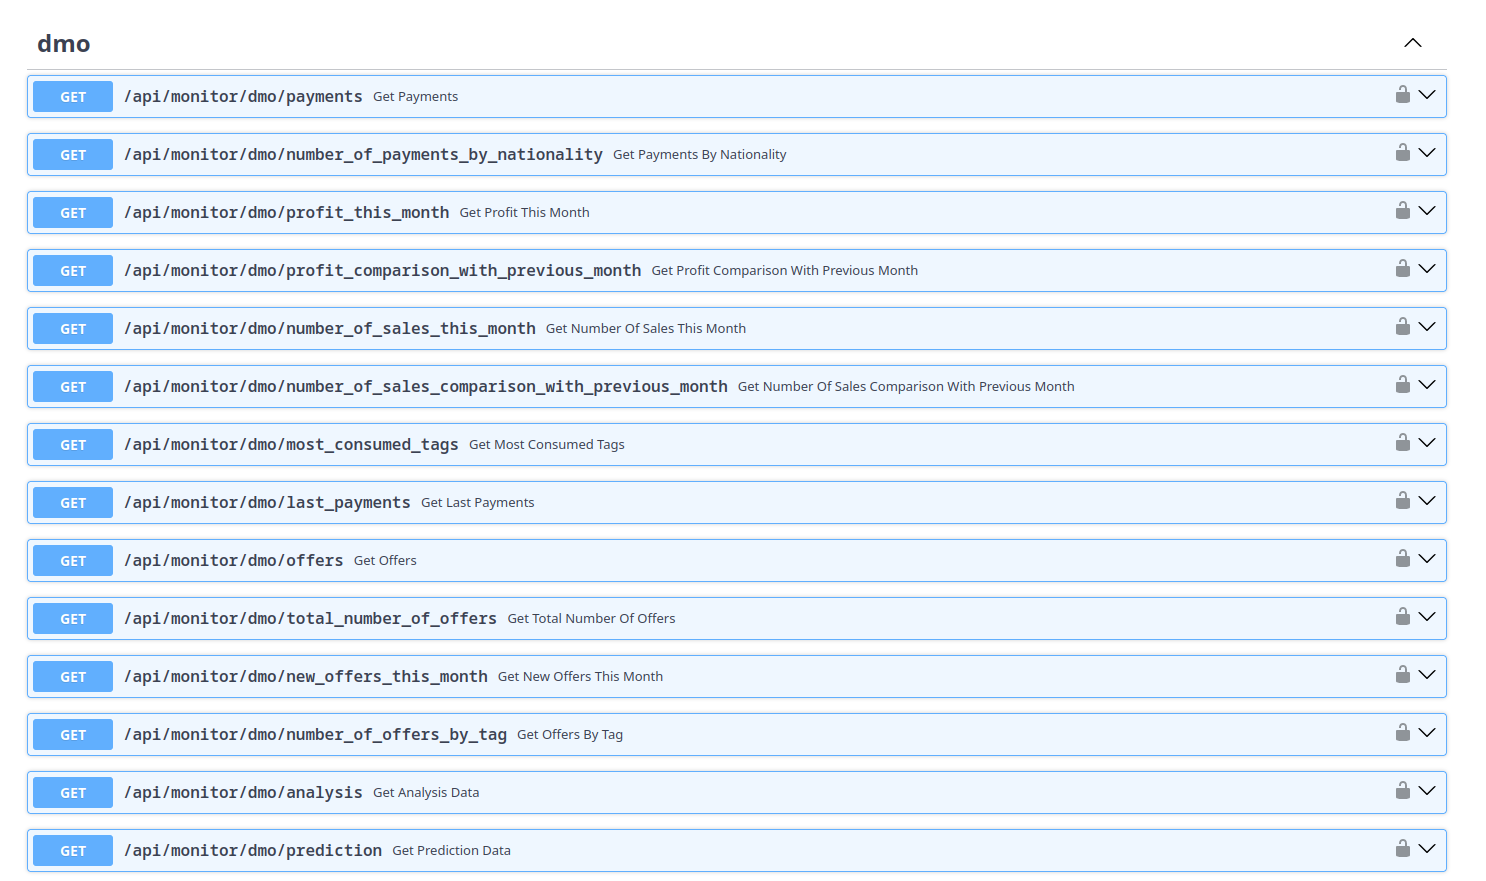Expand number_of_payments_by_nationality endpoint

click(x=1426, y=154)
